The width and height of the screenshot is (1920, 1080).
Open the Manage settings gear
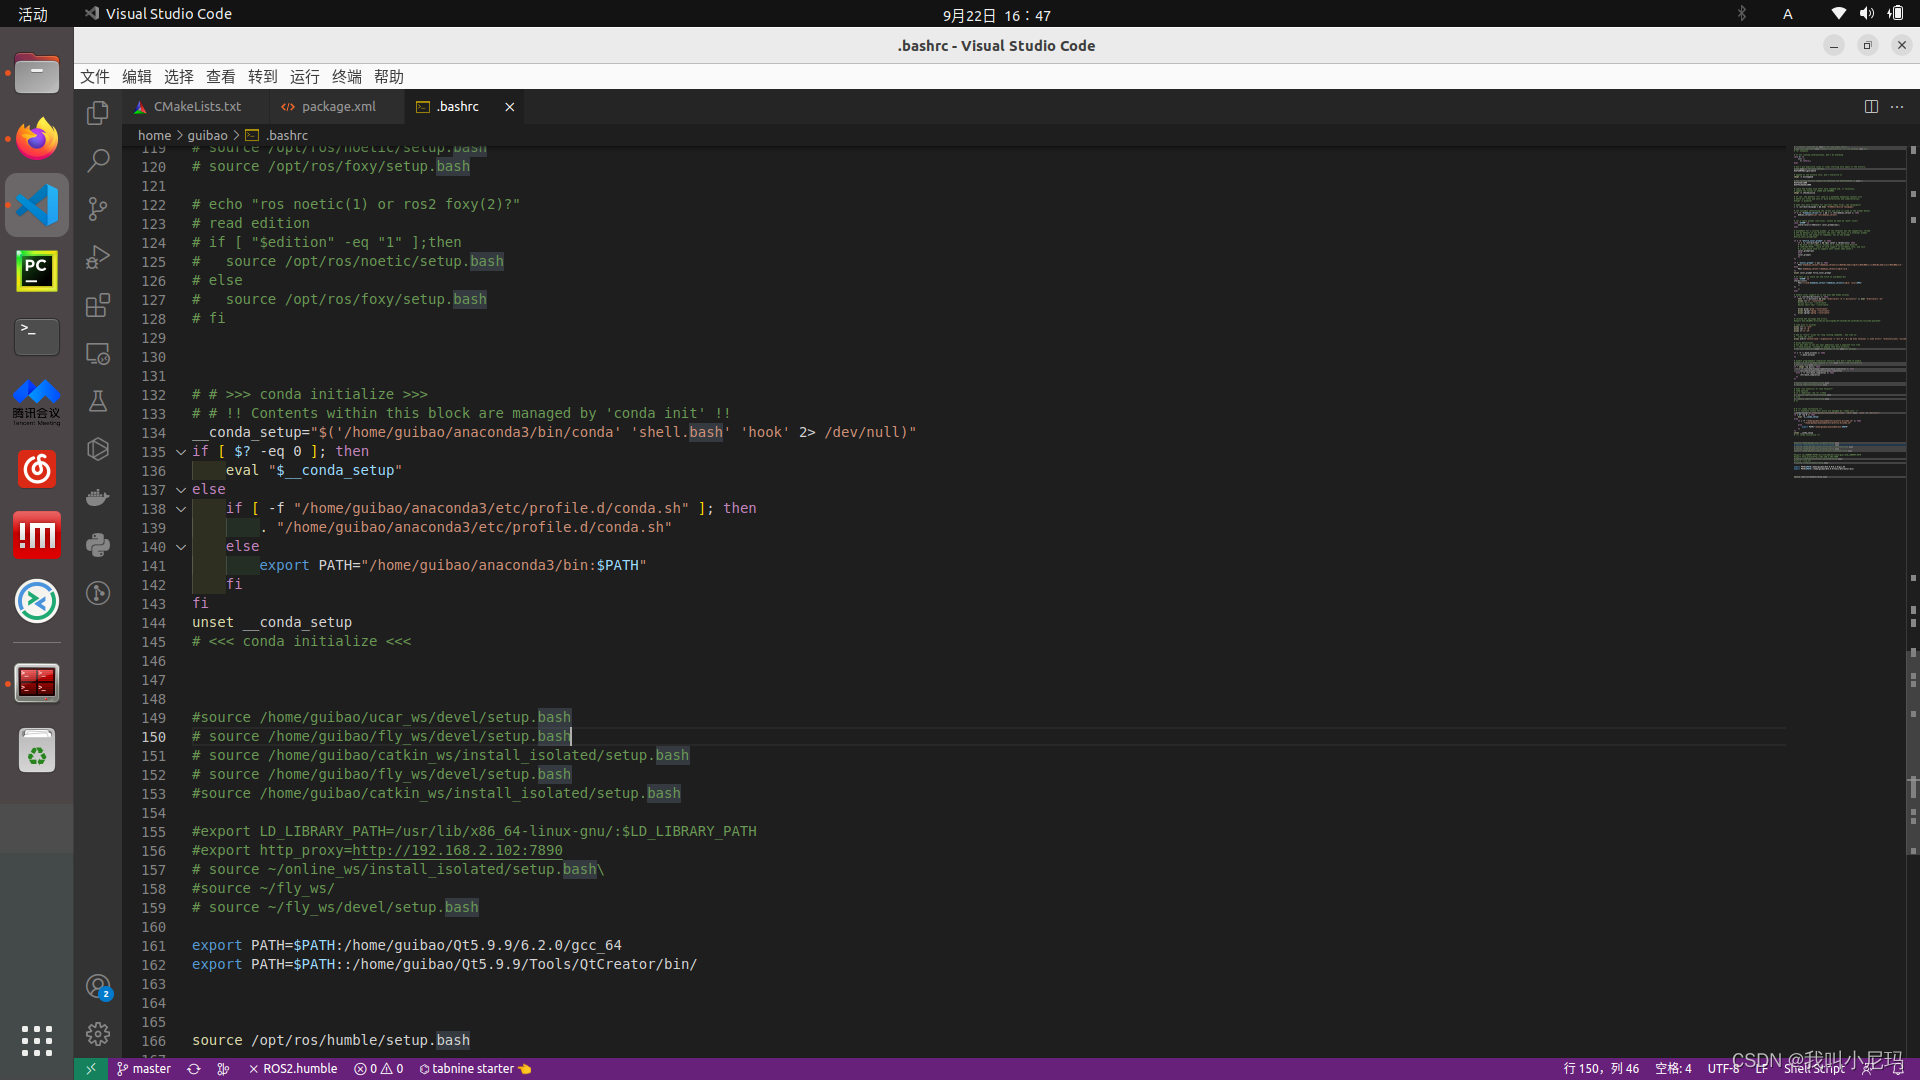(97, 1034)
